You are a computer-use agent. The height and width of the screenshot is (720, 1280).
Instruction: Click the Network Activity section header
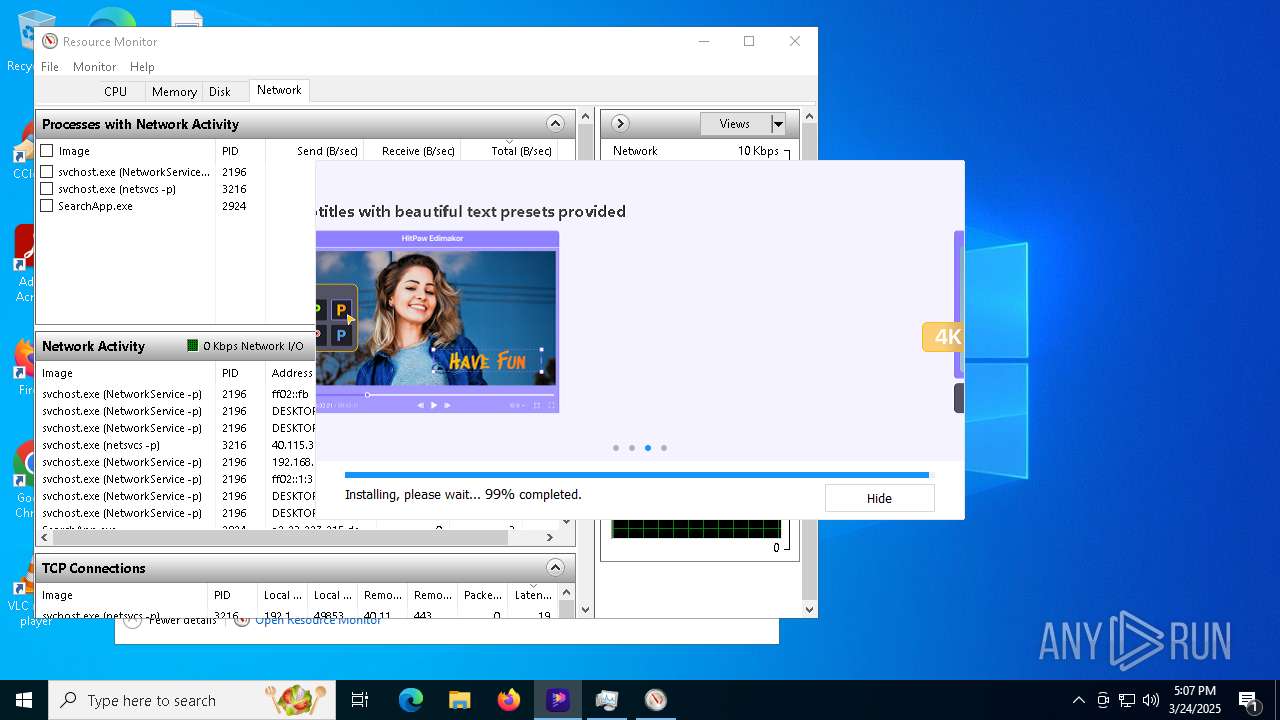pyautogui.click(x=176, y=346)
